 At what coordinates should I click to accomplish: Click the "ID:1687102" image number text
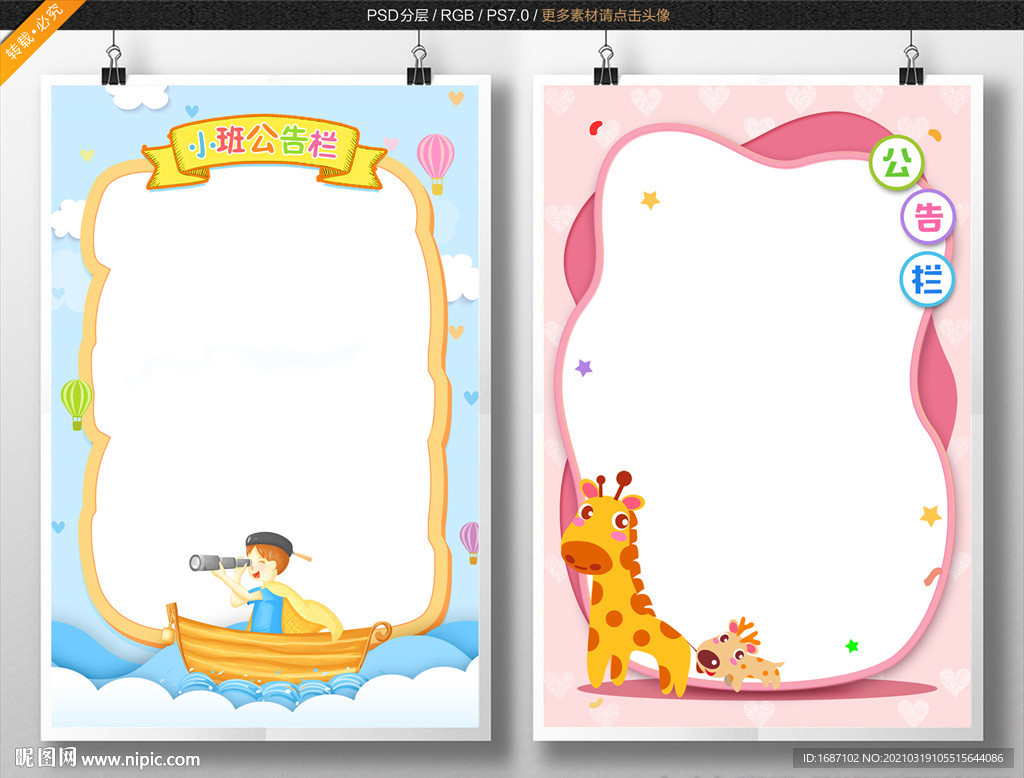[x=831, y=758]
